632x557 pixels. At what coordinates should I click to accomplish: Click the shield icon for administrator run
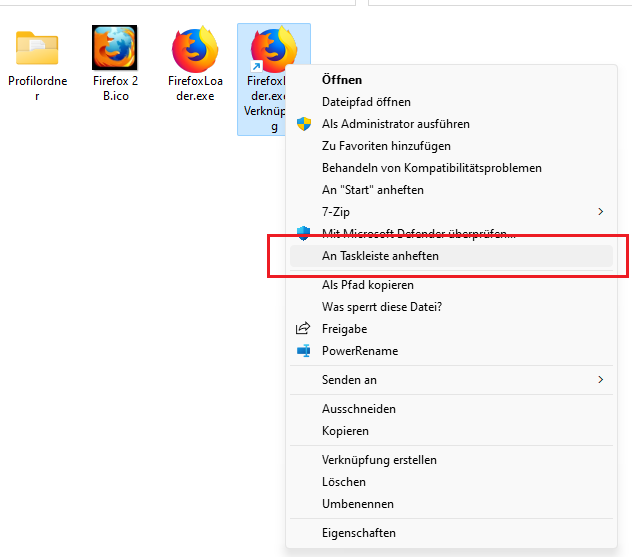pos(304,124)
